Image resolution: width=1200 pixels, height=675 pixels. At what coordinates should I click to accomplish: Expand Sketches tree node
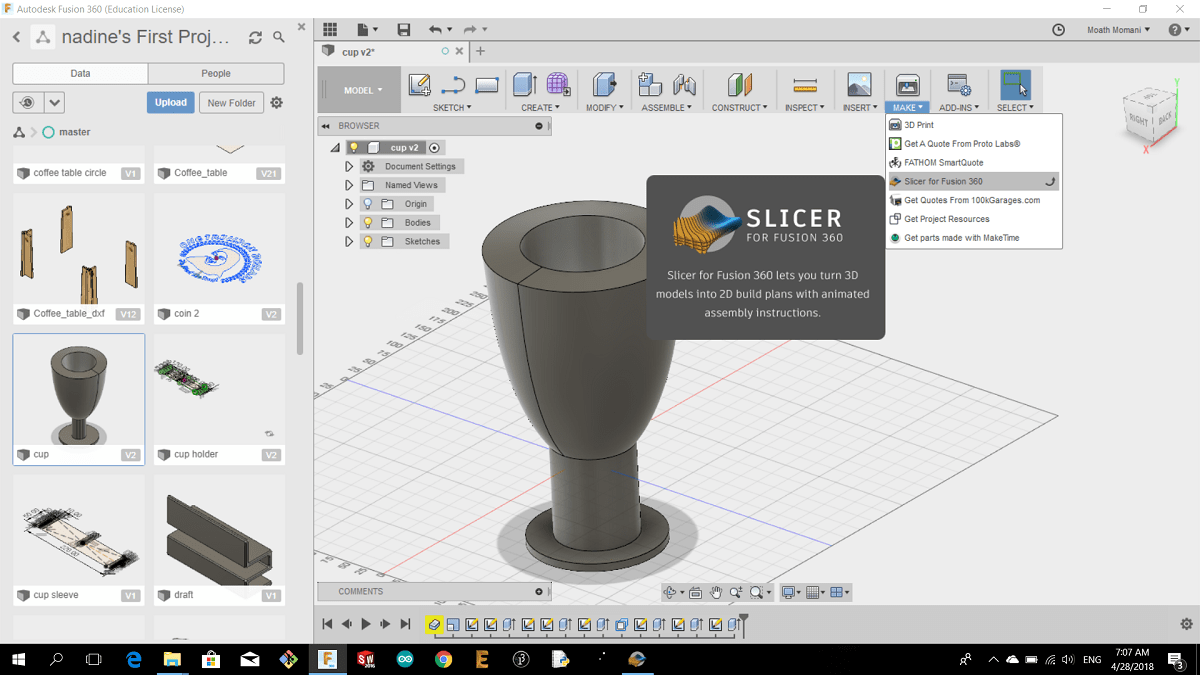pyautogui.click(x=349, y=242)
